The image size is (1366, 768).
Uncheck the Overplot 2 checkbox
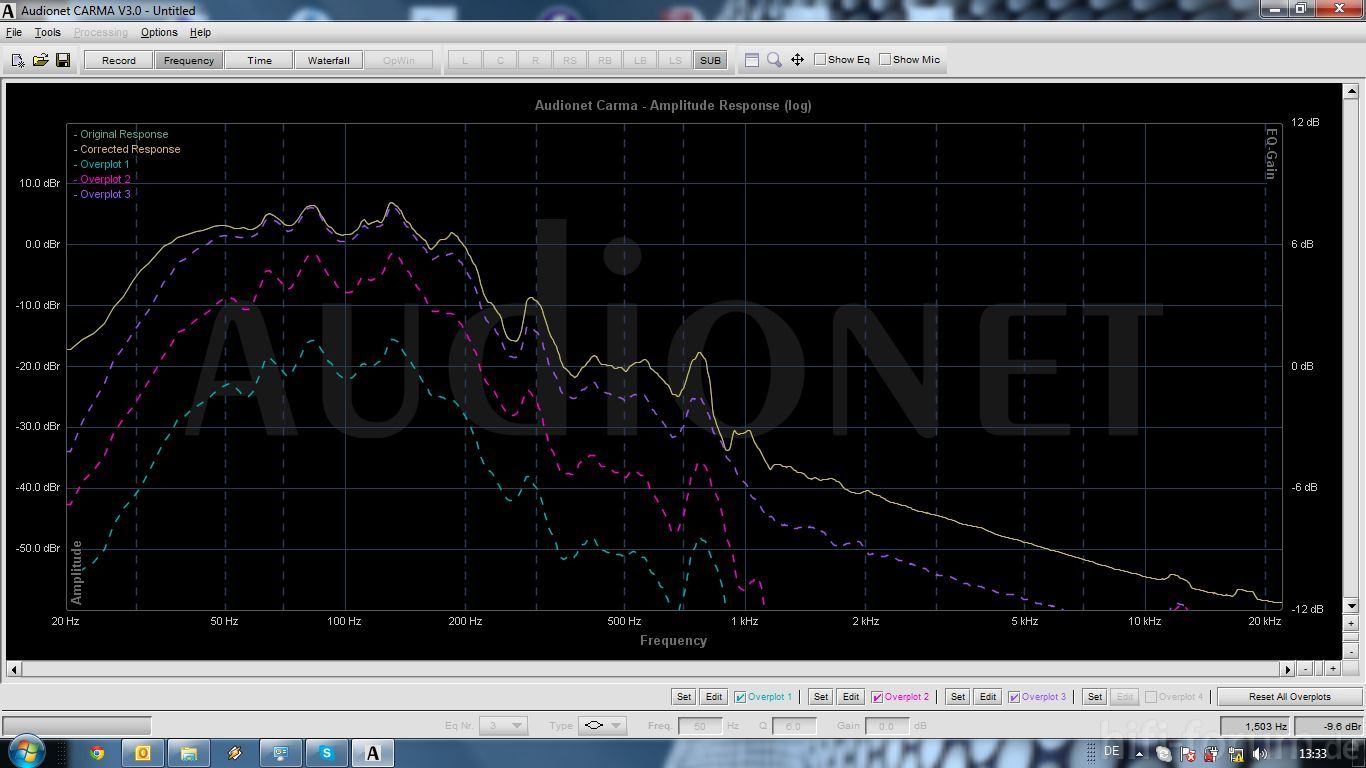(x=878, y=697)
